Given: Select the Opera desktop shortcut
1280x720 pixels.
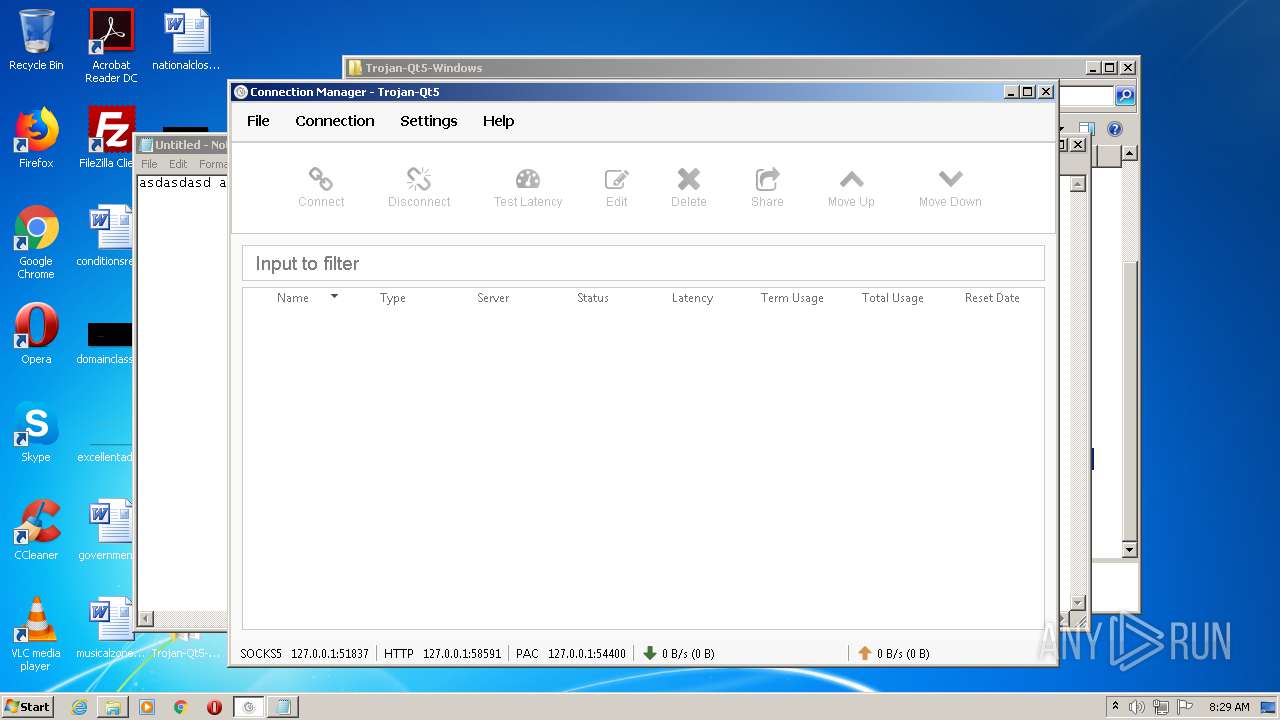Looking at the screenshot, I should click(36, 334).
